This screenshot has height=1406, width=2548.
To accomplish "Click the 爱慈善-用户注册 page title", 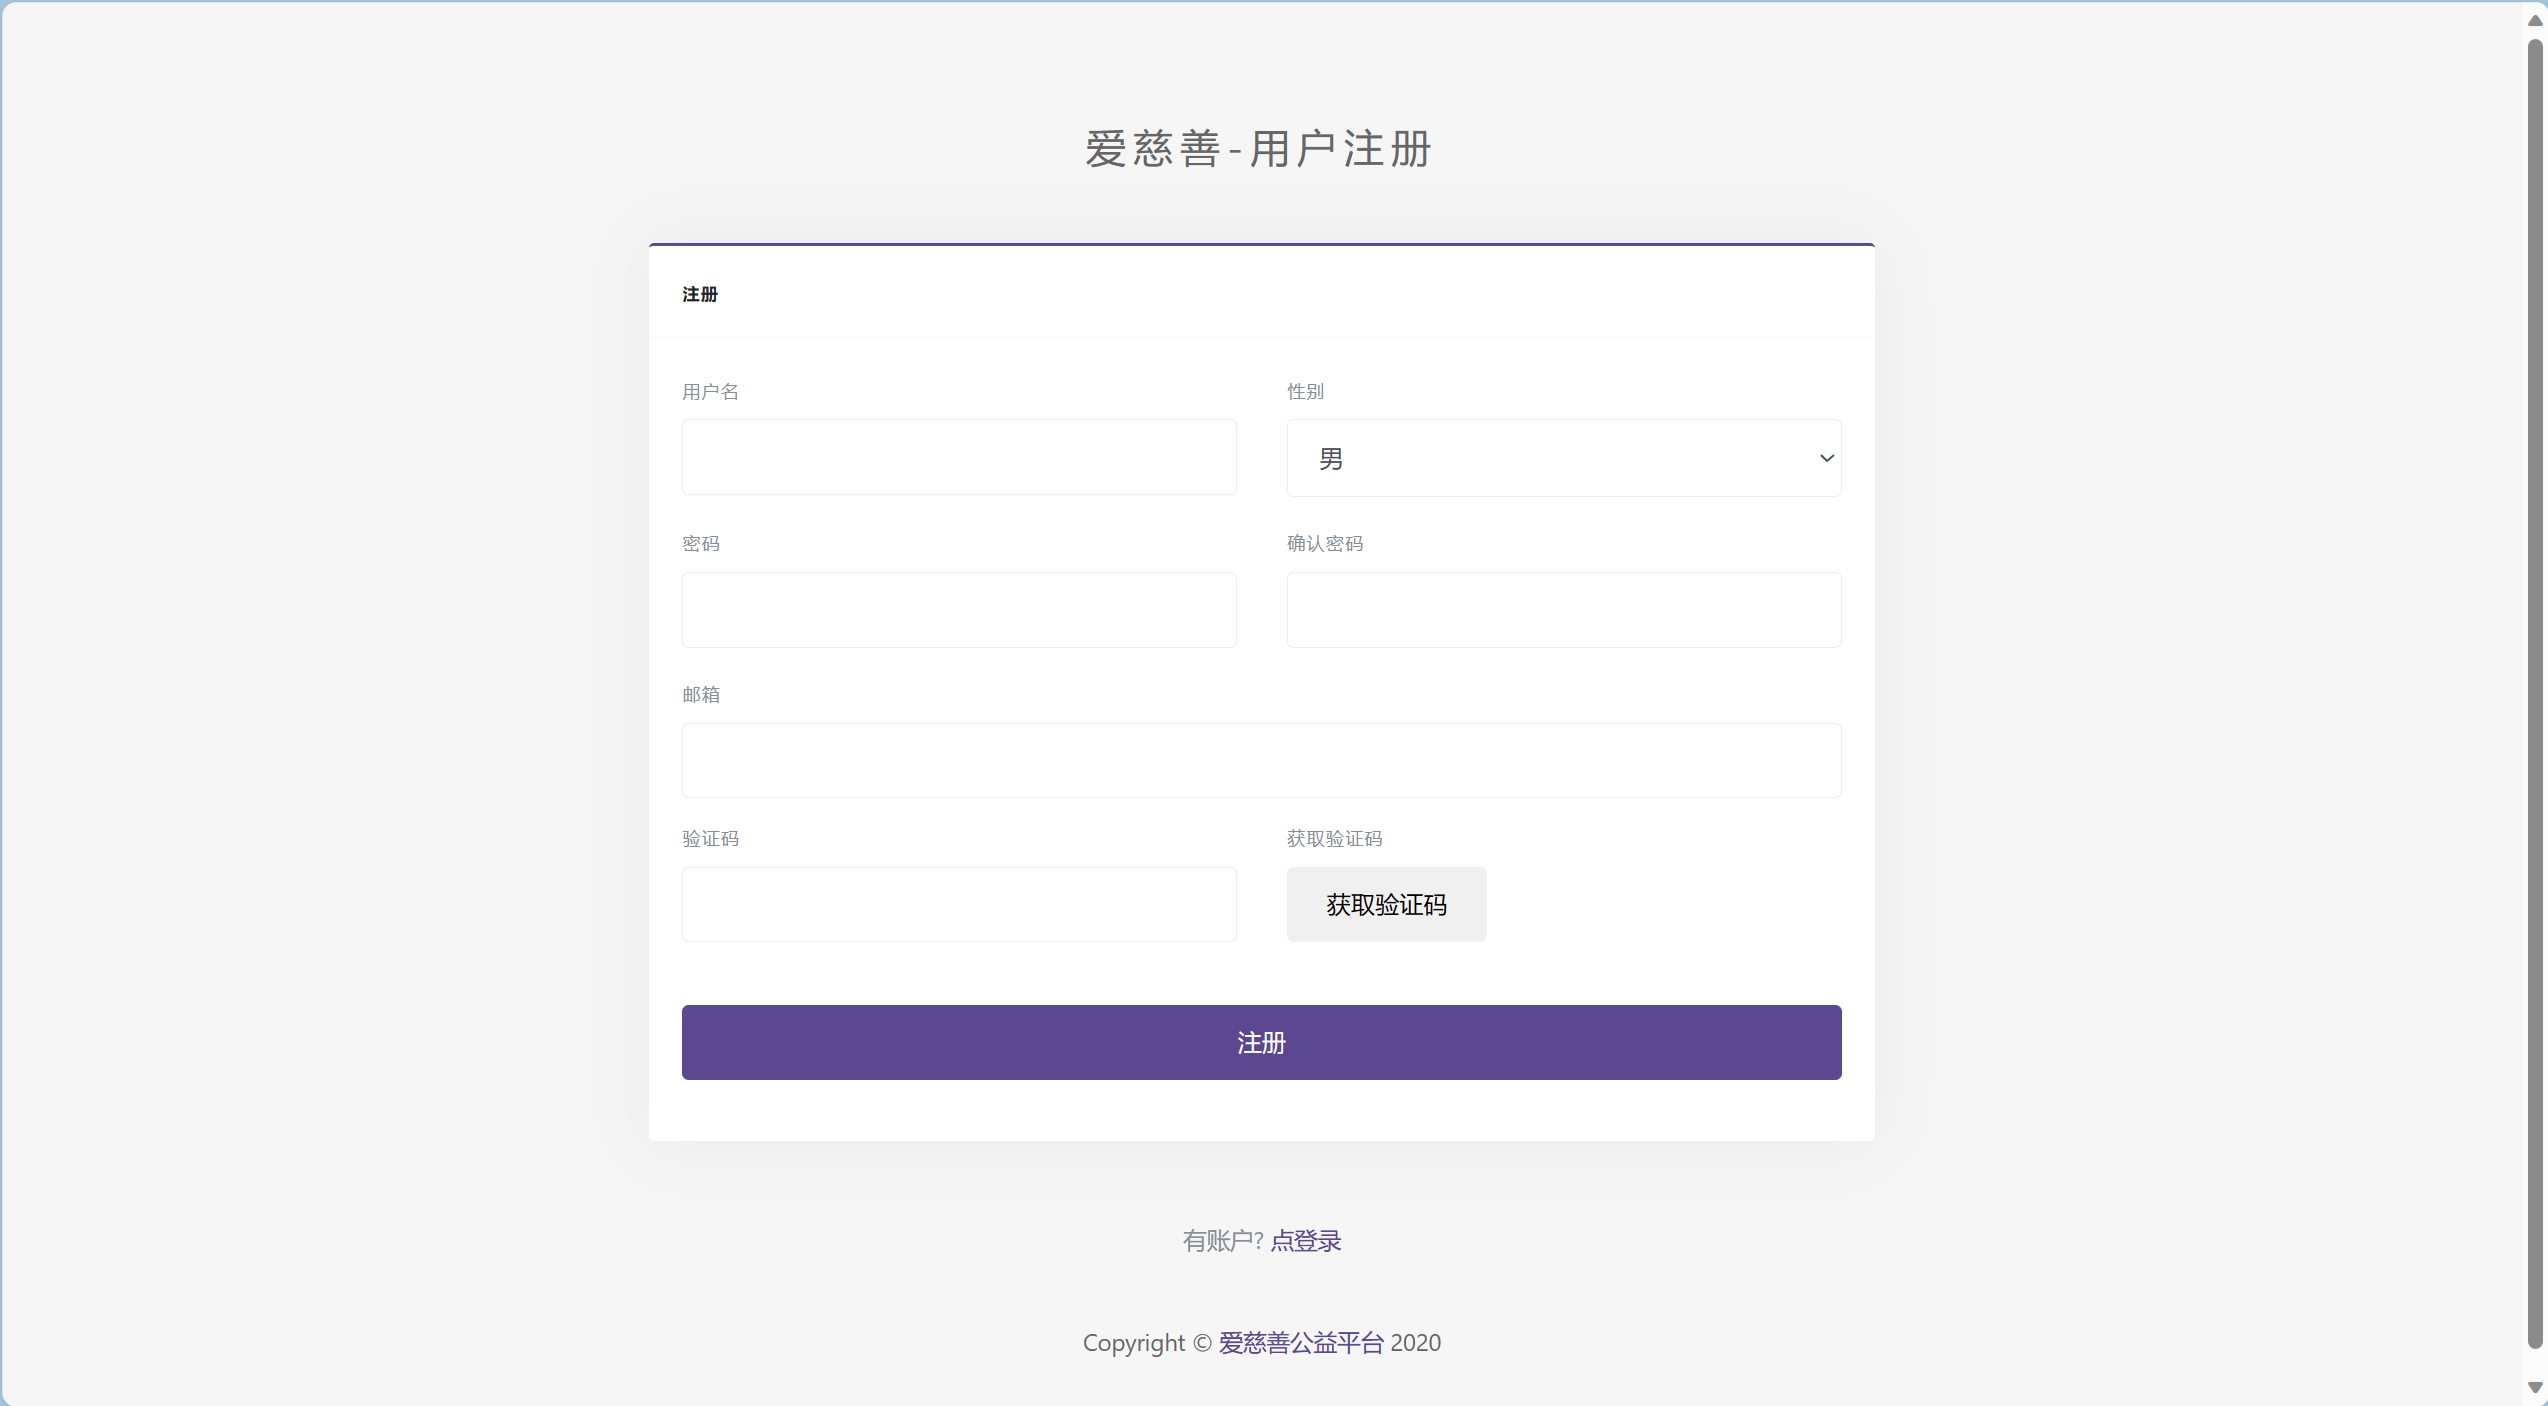I will (1258, 149).
